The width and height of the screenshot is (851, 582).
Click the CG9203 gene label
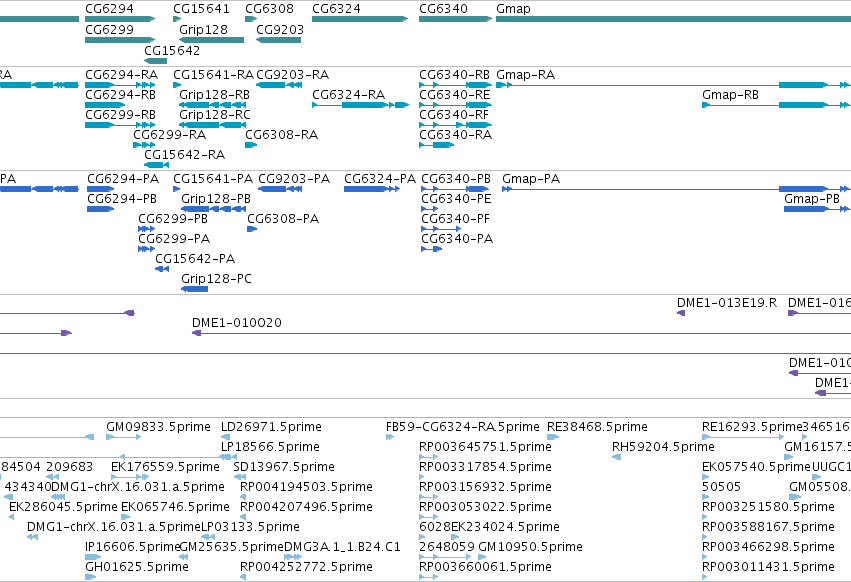tap(280, 29)
